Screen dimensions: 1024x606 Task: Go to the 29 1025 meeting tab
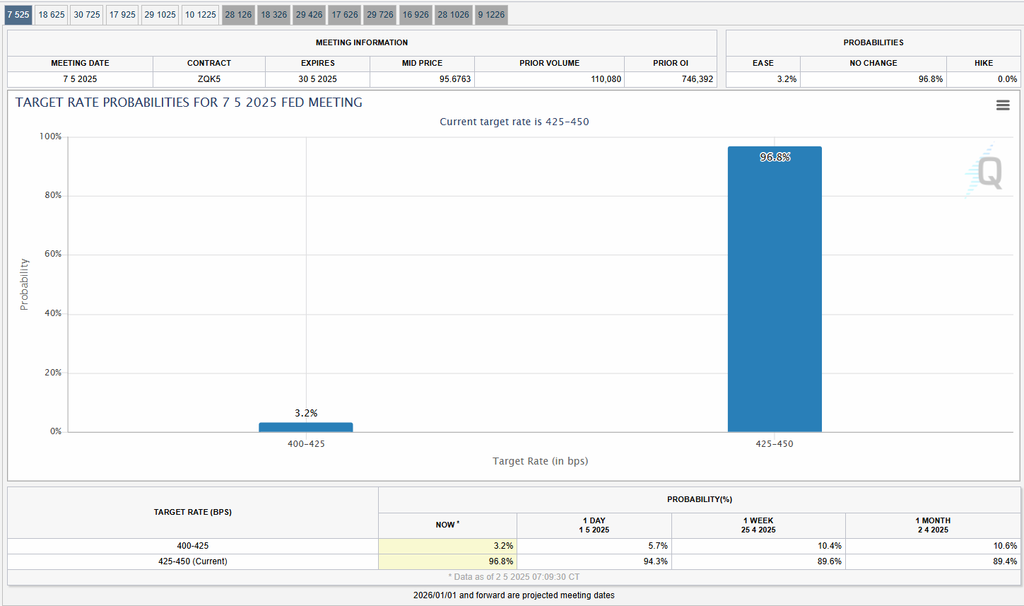(x=160, y=15)
